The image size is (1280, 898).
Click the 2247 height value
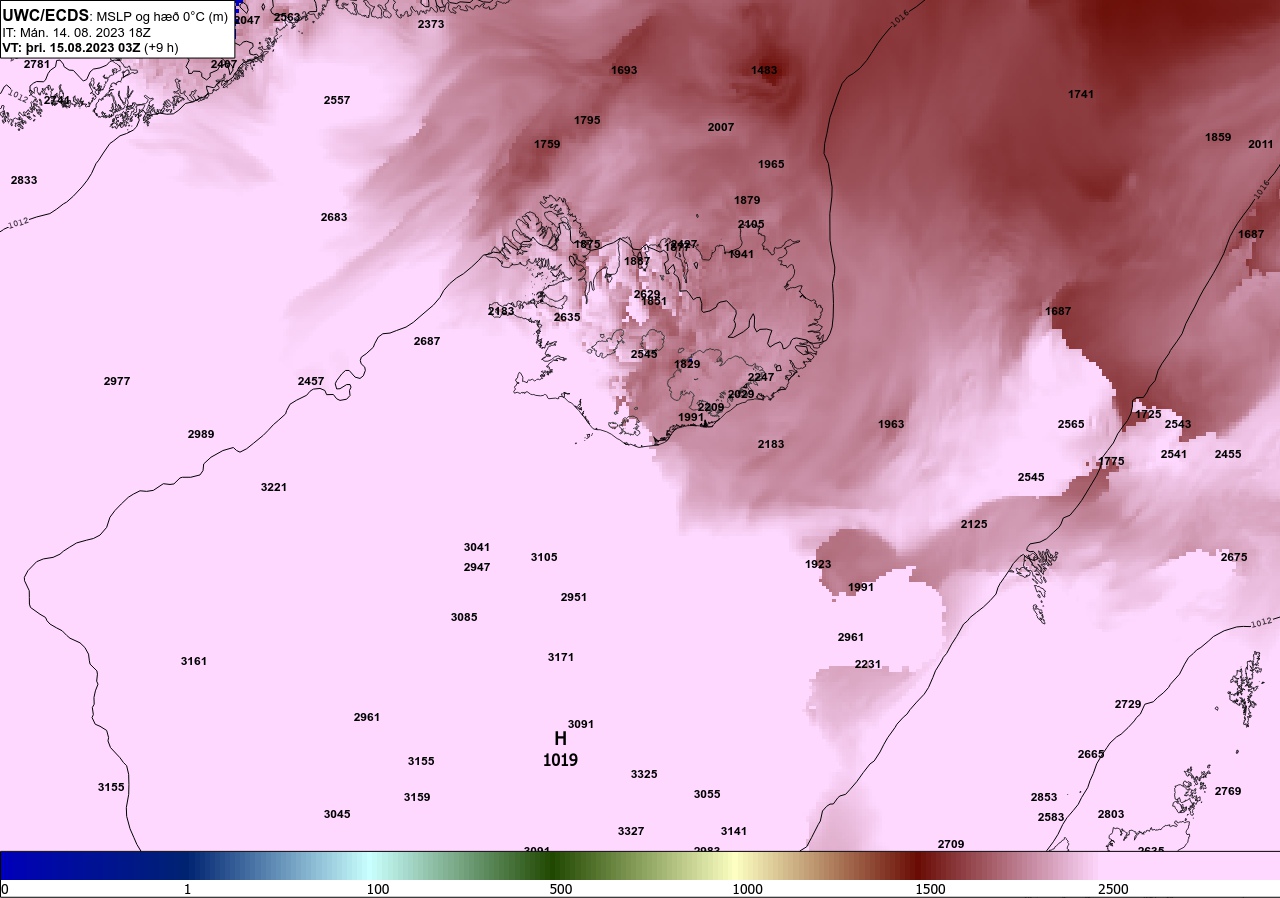pyautogui.click(x=761, y=377)
